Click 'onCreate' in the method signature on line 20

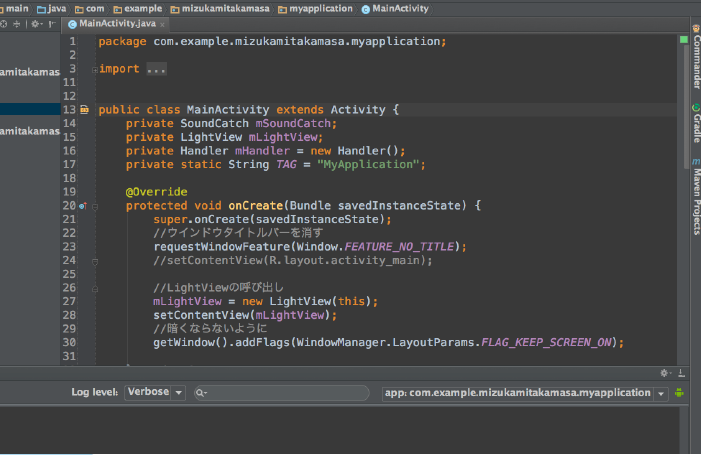point(256,206)
